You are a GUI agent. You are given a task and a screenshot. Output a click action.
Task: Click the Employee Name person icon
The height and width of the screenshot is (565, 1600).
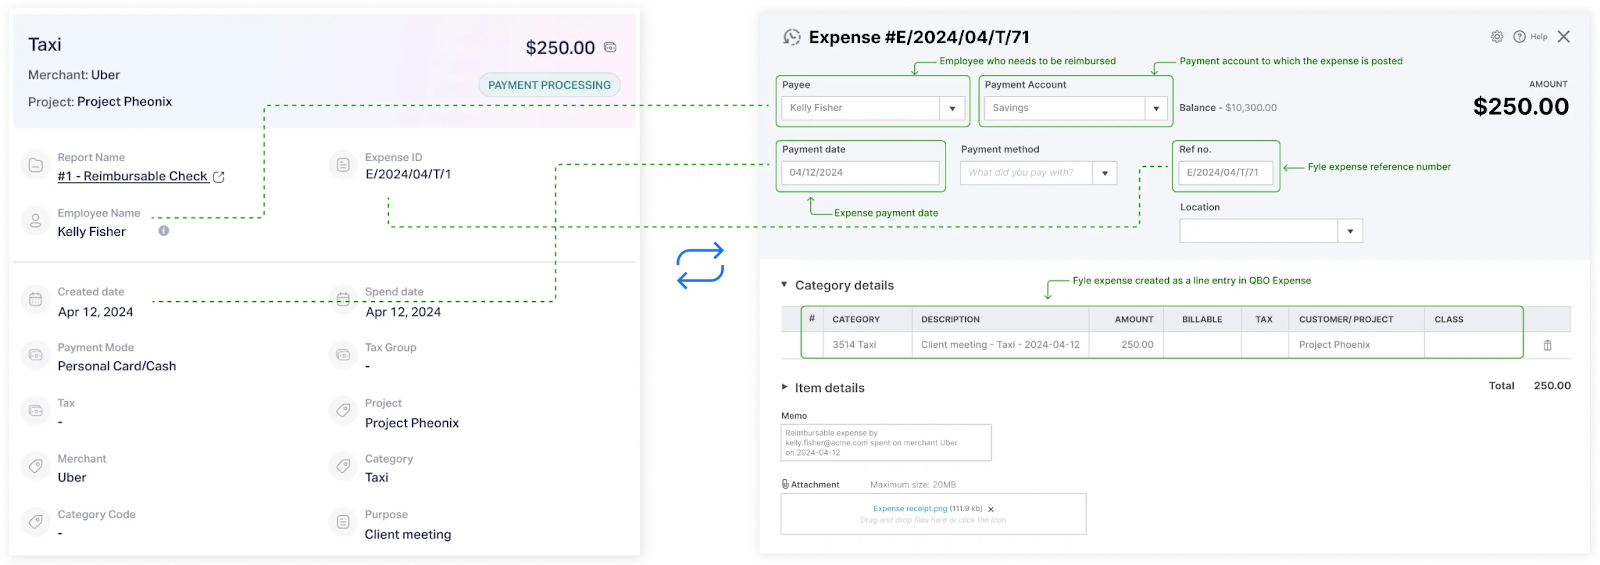(x=36, y=221)
